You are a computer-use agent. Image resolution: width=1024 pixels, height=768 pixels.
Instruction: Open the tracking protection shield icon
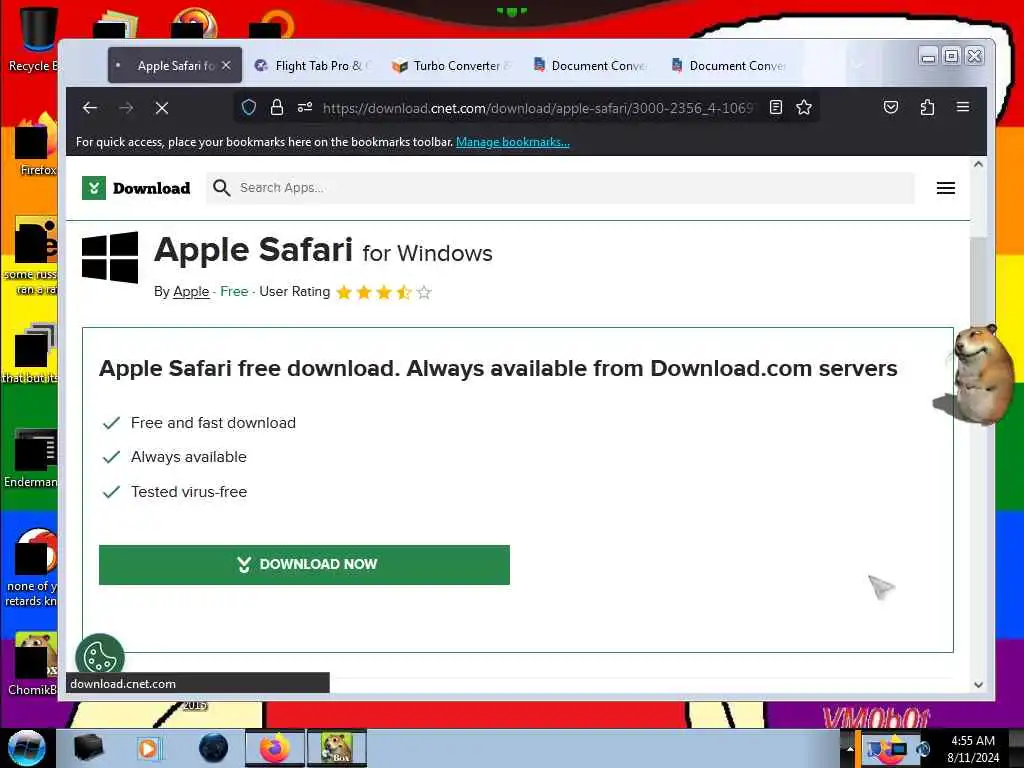tap(249, 107)
